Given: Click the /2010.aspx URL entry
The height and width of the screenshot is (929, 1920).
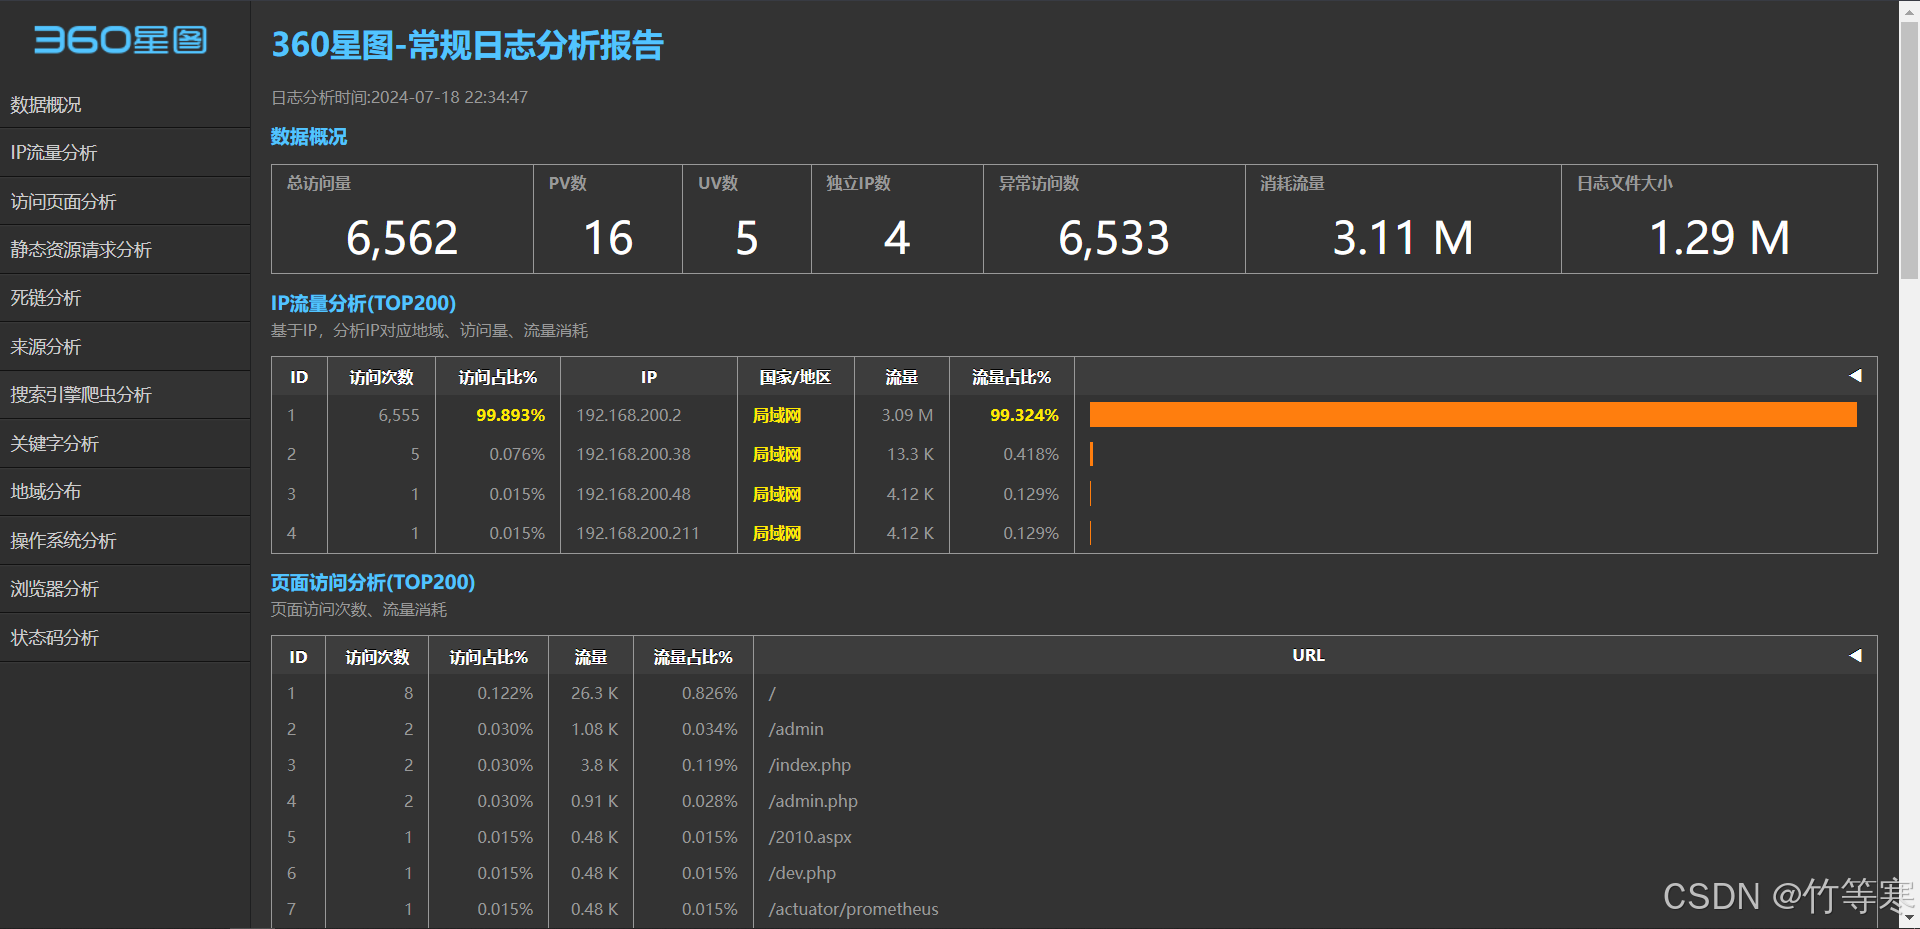Looking at the screenshot, I should coord(810,837).
